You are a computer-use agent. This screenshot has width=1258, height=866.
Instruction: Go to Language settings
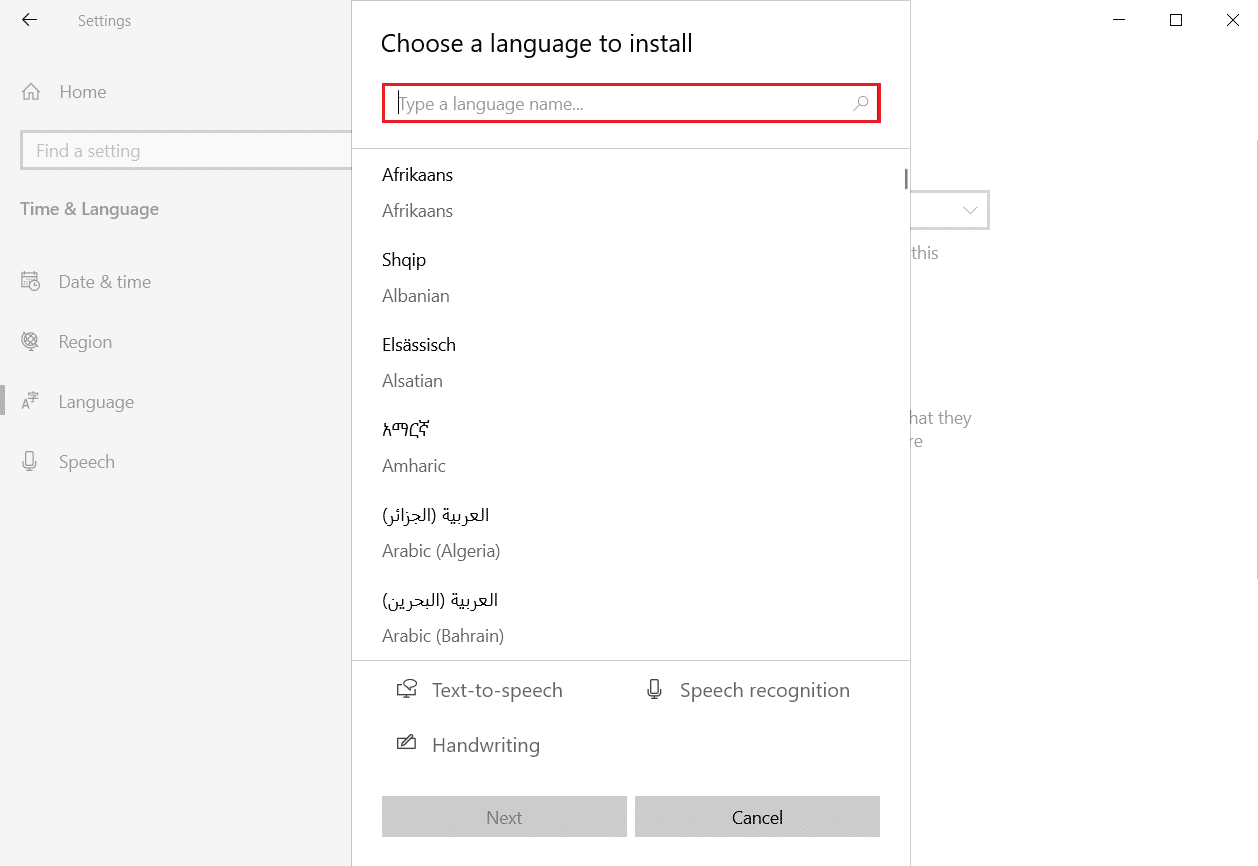96,402
